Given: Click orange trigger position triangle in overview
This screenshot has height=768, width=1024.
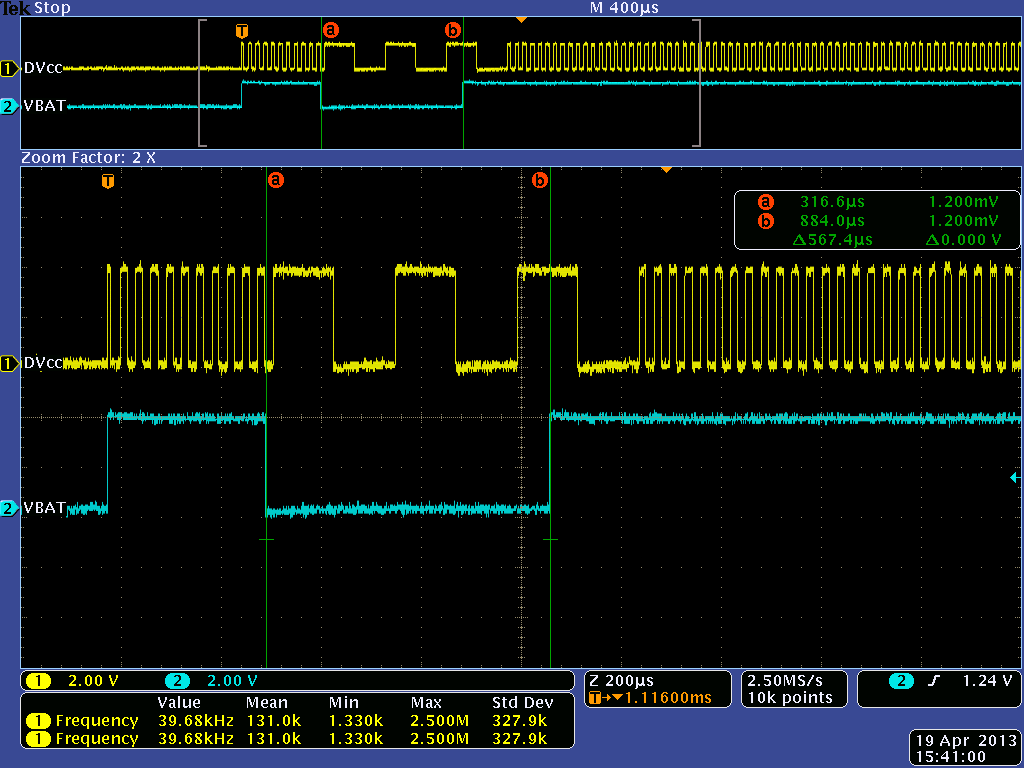Looking at the screenshot, I should 520,20.
